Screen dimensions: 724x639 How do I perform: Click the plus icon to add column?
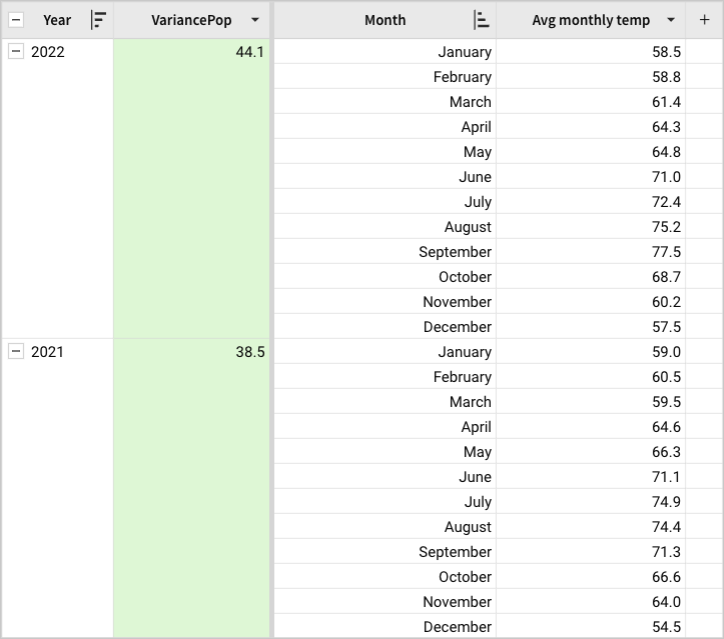[x=704, y=20]
